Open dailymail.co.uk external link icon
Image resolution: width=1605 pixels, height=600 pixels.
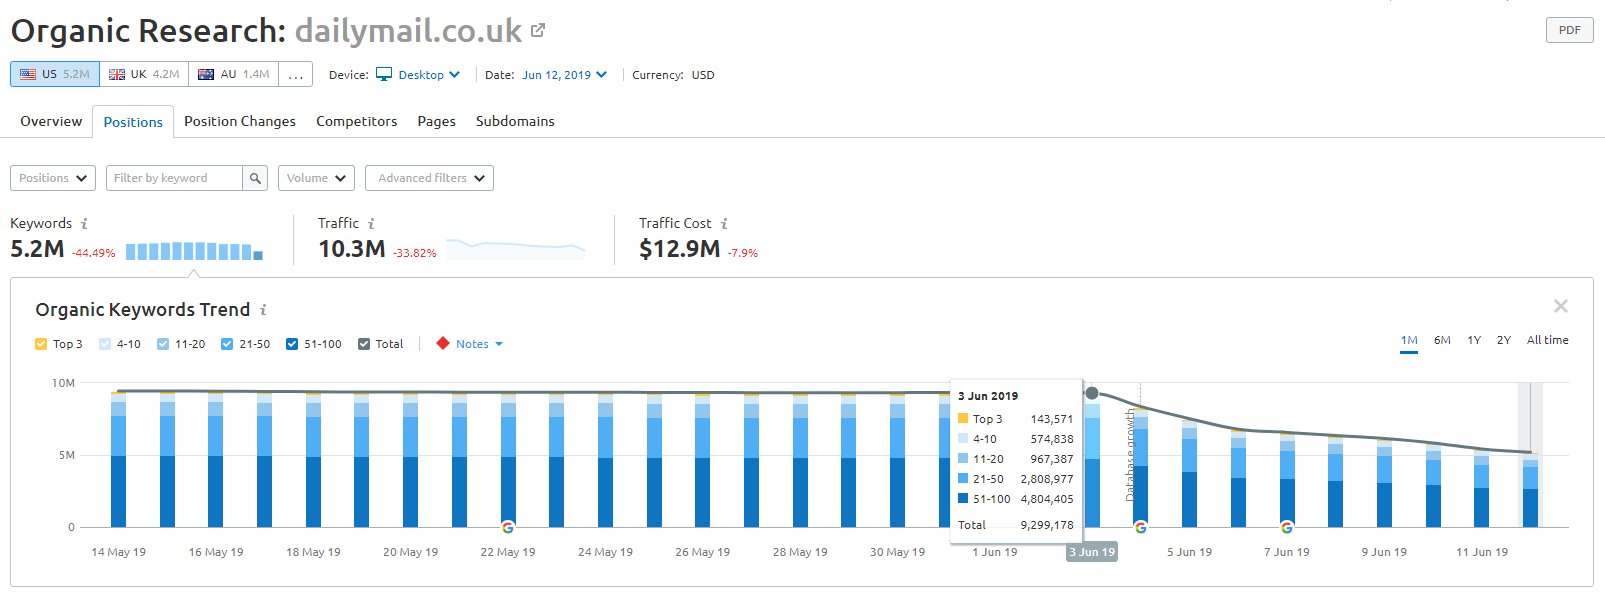tap(538, 30)
